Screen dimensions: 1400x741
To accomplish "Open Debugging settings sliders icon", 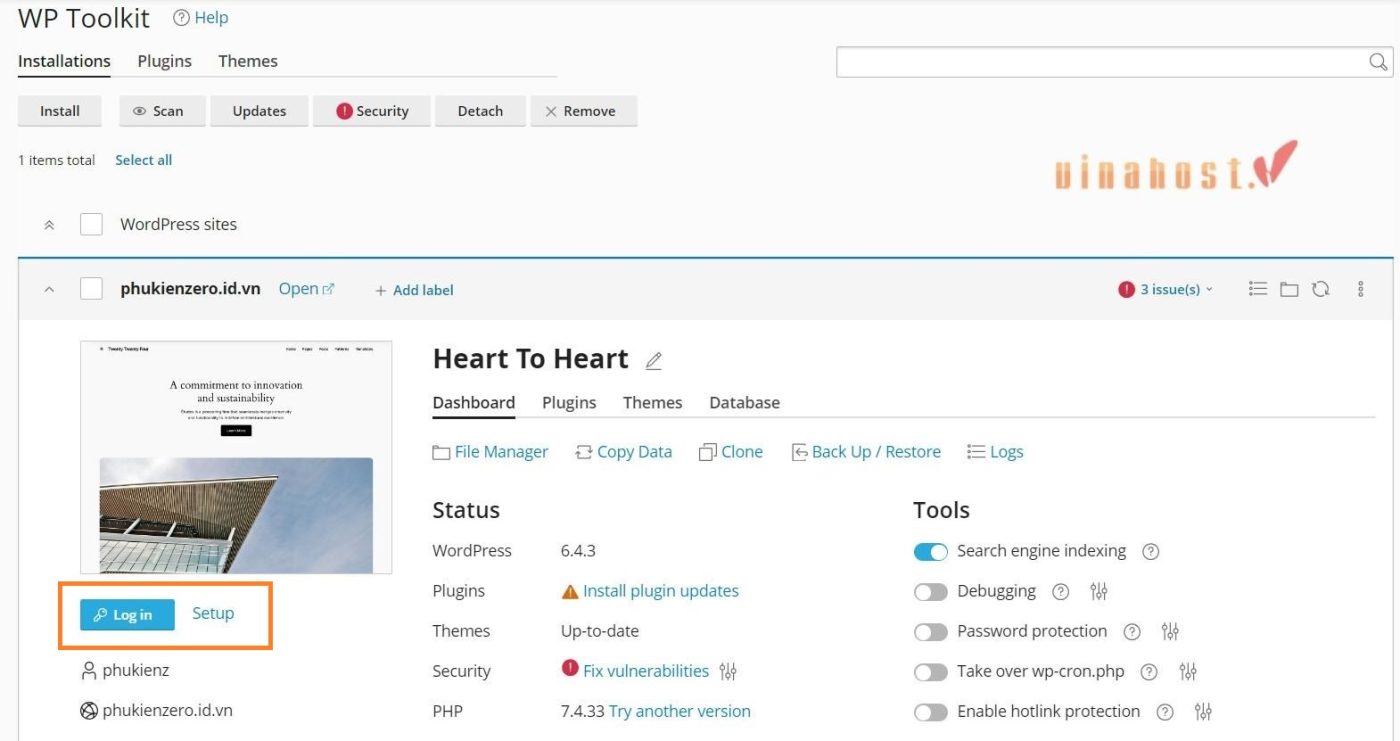I will pyautogui.click(x=1099, y=591).
